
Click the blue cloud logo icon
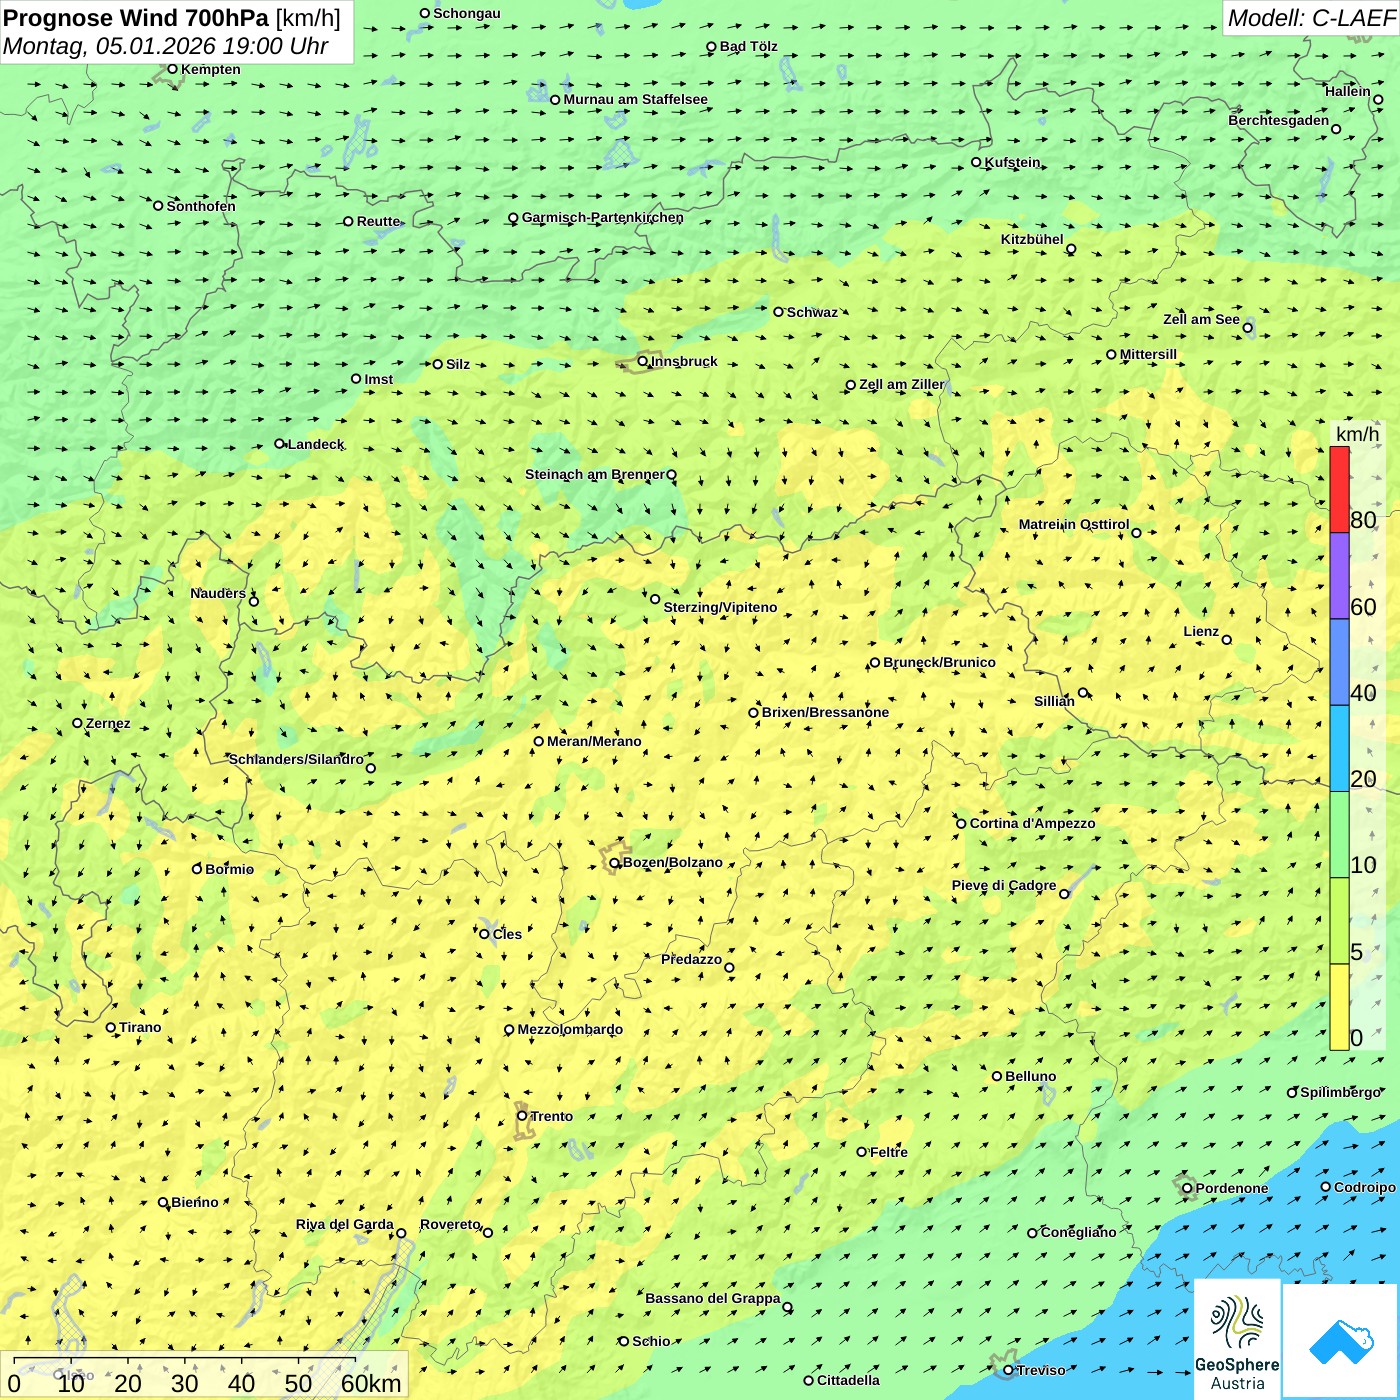pos(1341,1341)
